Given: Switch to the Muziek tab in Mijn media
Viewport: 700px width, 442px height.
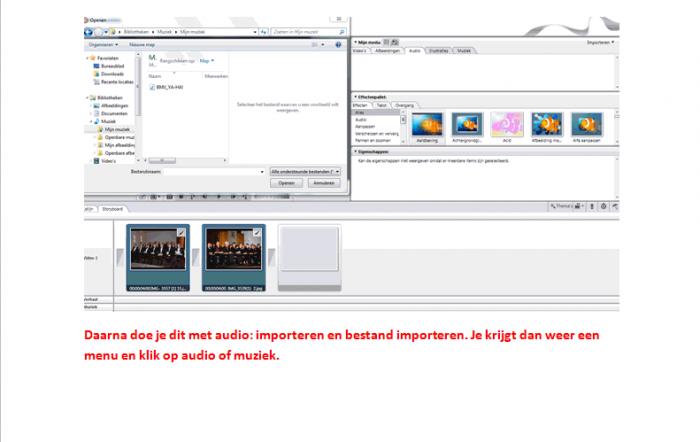Looking at the screenshot, I should [x=464, y=51].
